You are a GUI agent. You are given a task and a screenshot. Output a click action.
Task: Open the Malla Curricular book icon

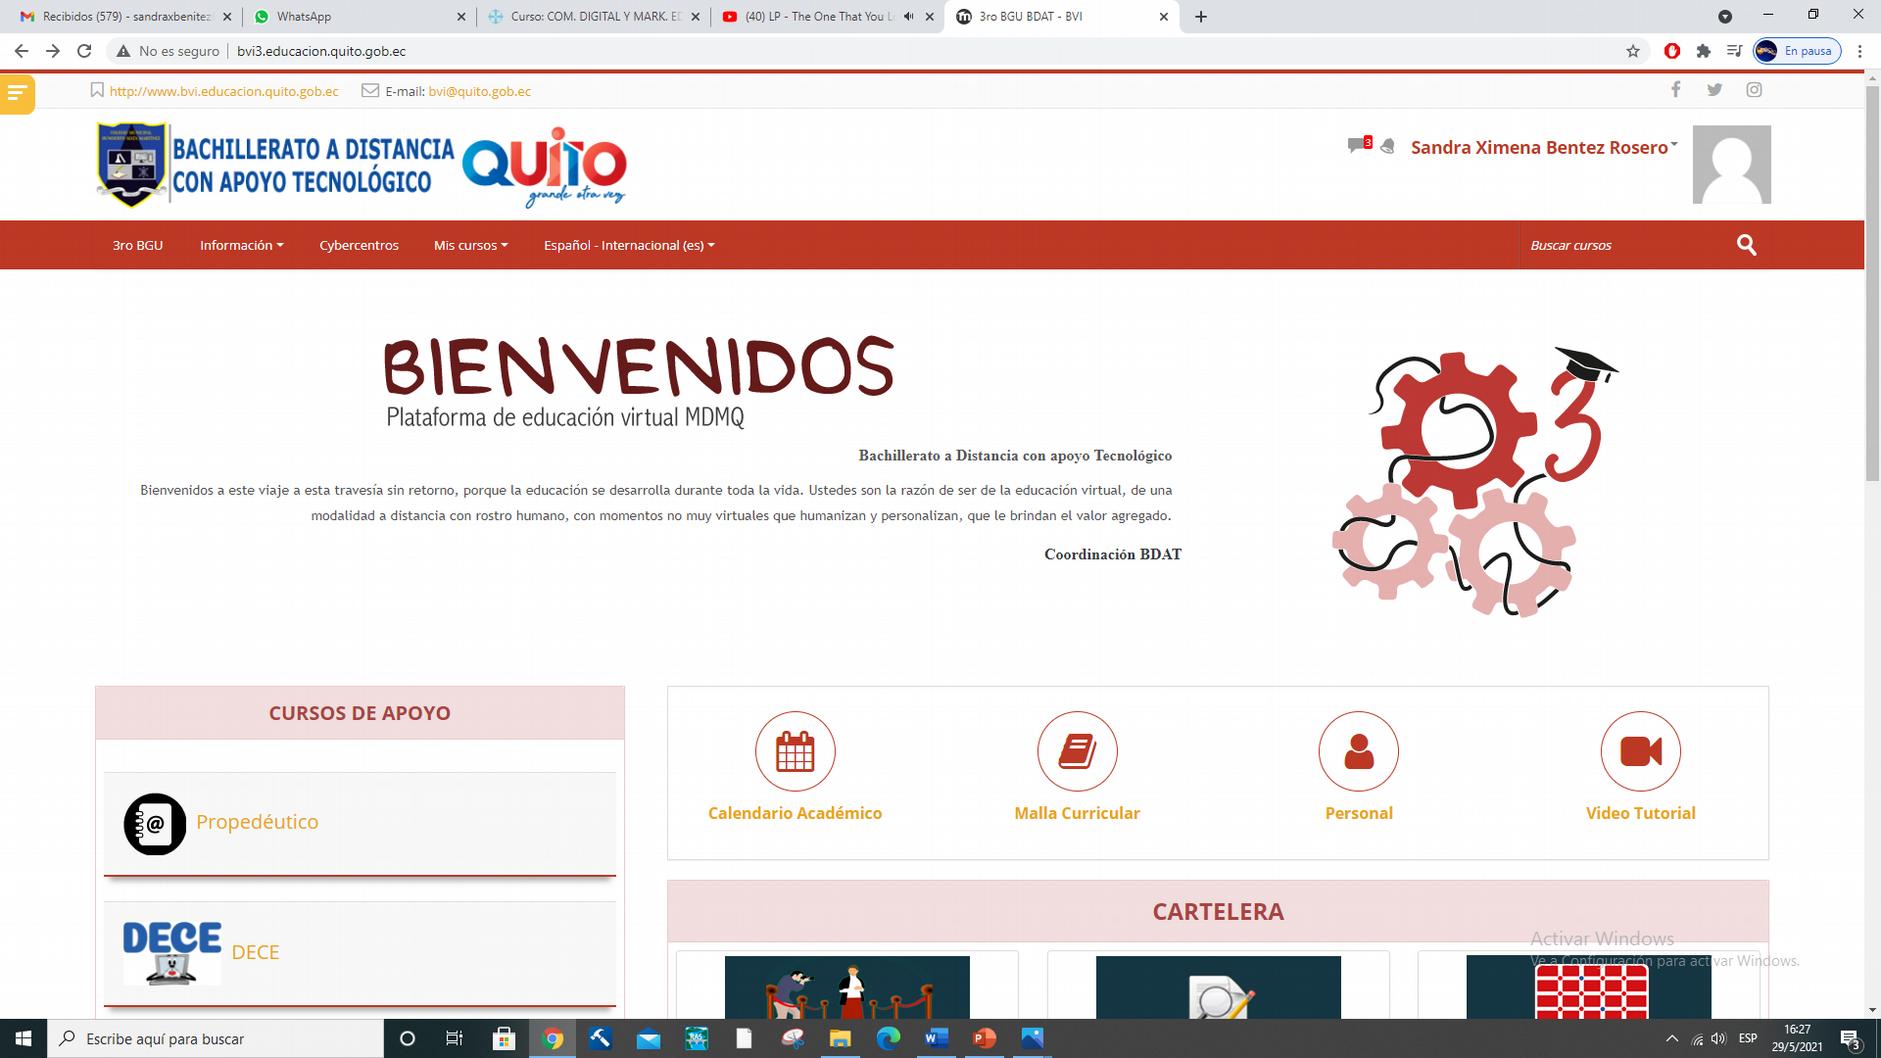point(1077,751)
